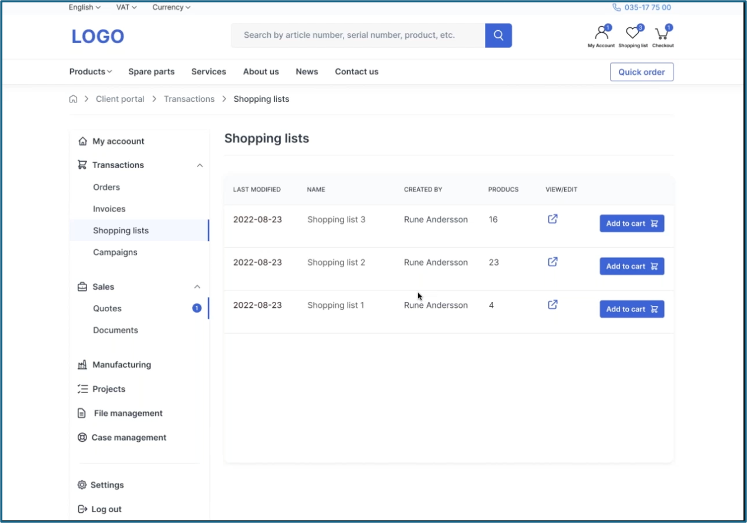
Task: Click the Shopping lists breadcrumb text
Action: 261,99
